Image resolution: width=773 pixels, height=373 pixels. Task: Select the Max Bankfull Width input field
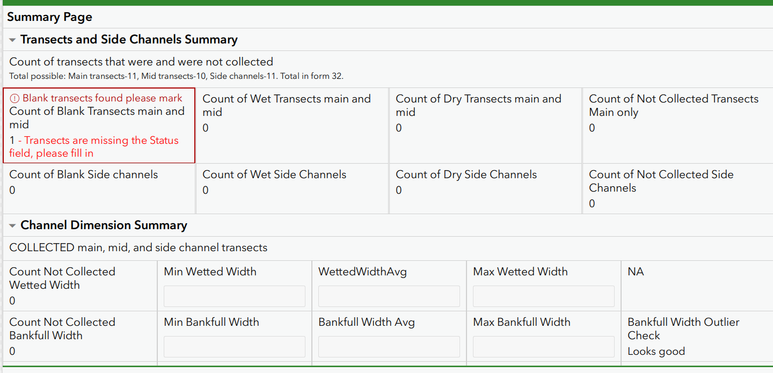[544, 347]
